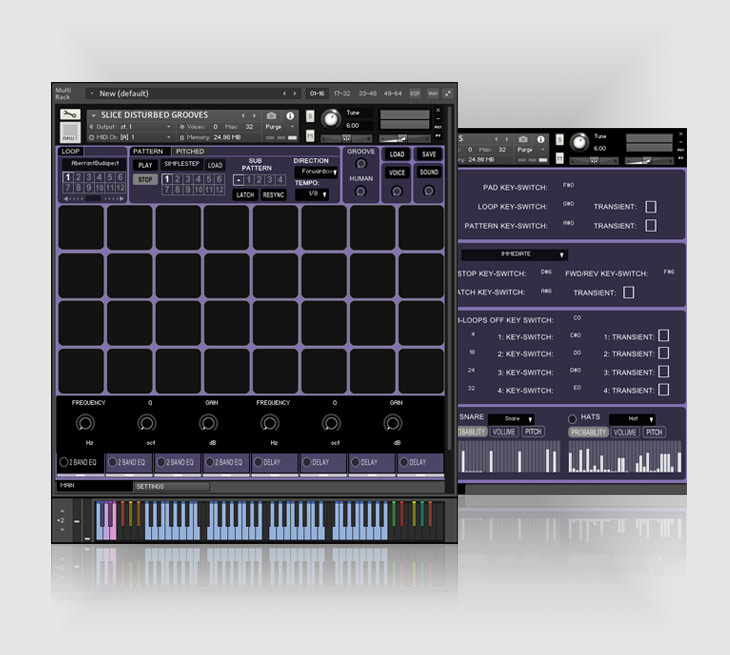730x655 pixels.
Task: Click the wrench icon in instrument header
Action: click(x=69, y=118)
